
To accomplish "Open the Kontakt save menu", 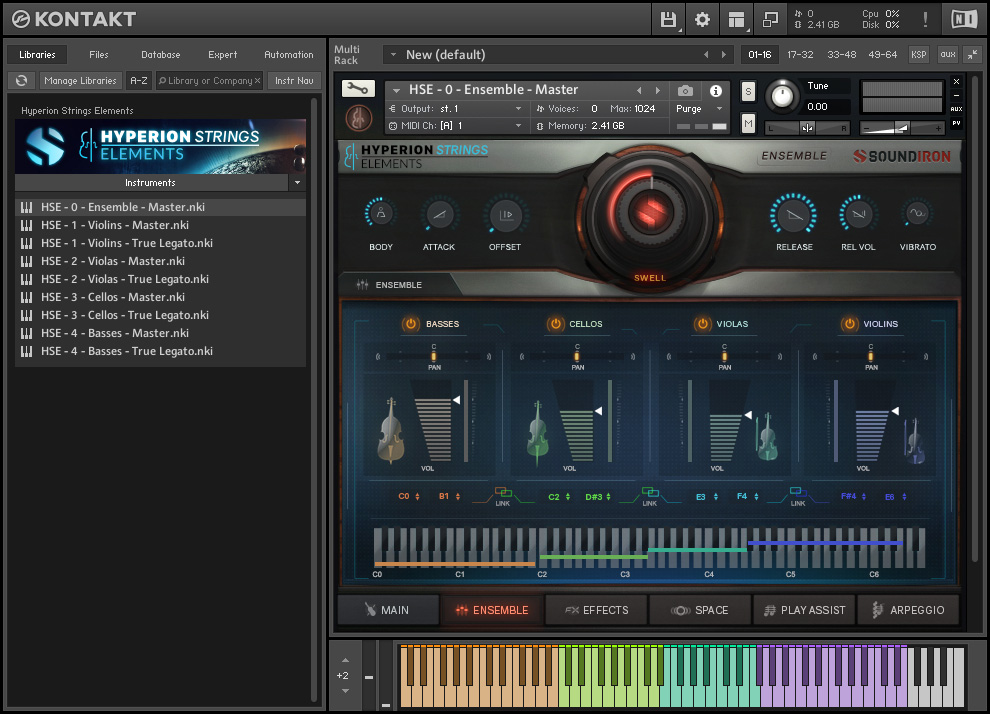I will [668, 20].
